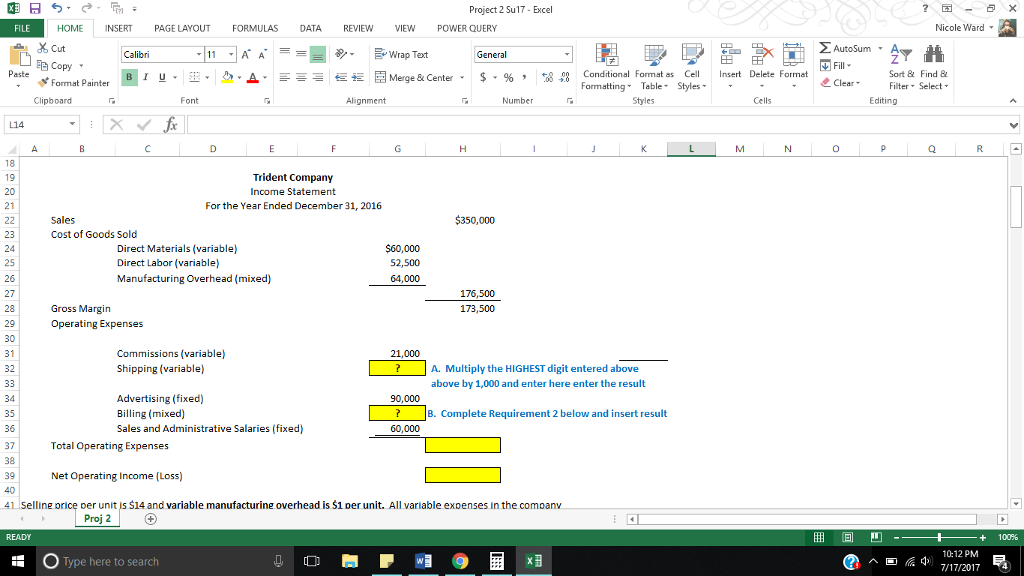Apply Cell Styles
The height and width of the screenshot is (576, 1024).
pos(692,68)
